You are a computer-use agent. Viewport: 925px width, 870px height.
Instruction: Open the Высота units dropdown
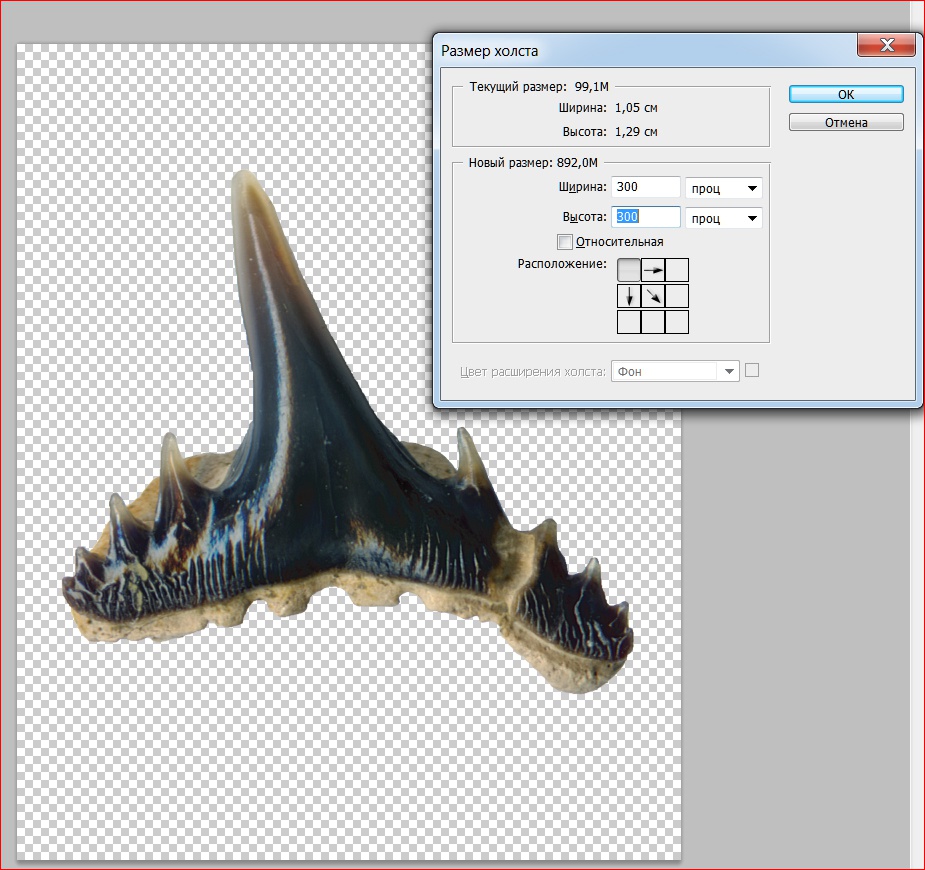723,218
